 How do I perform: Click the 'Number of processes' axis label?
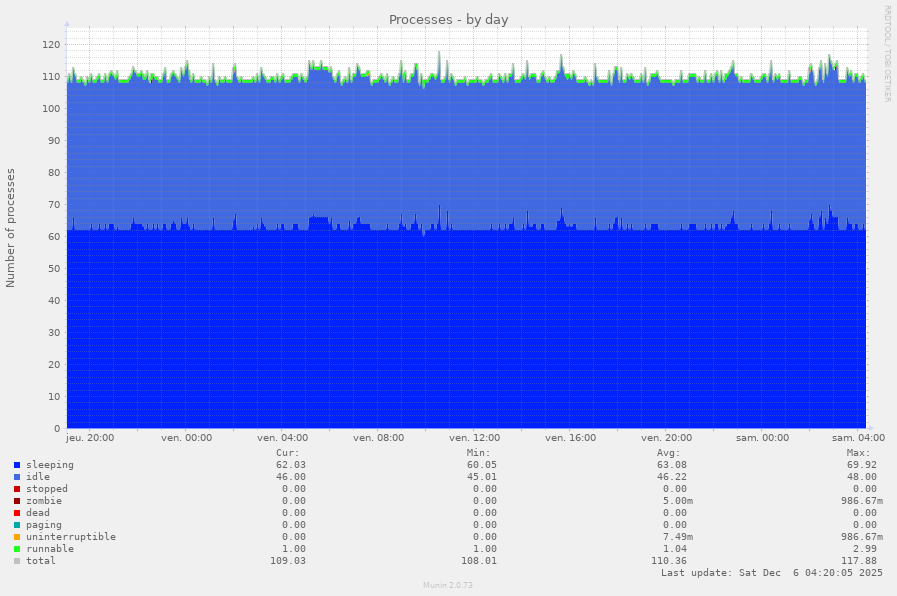click(x=11, y=228)
